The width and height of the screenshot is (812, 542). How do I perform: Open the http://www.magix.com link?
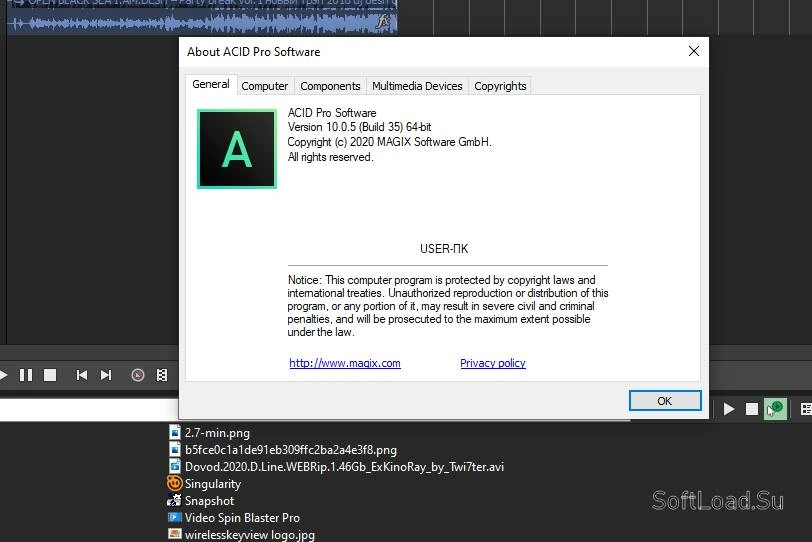tap(345, 363)
